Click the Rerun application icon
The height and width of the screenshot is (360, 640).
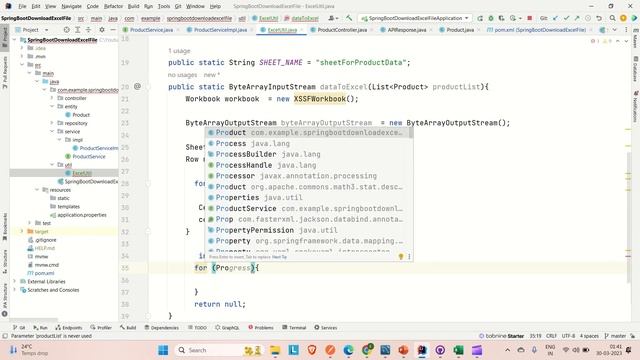click(480, 18)
